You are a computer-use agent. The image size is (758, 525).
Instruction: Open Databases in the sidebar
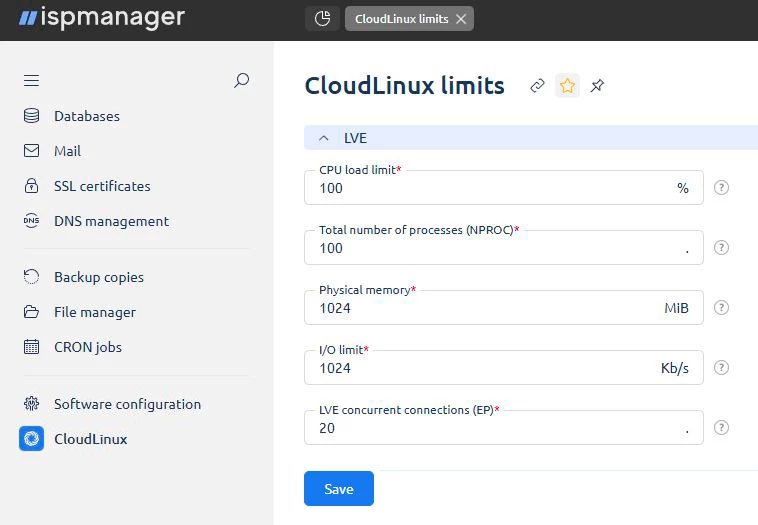86,116
